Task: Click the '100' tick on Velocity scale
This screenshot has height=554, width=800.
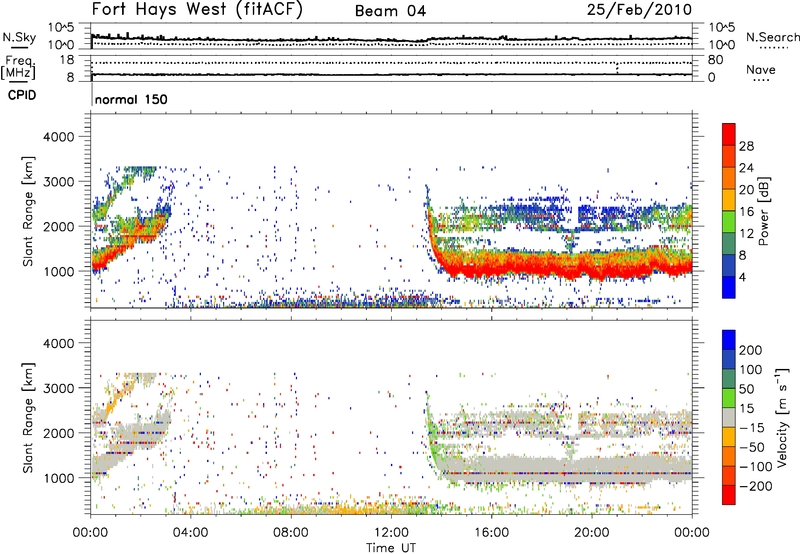Action: pyautogui.click(x=751, y=369)
